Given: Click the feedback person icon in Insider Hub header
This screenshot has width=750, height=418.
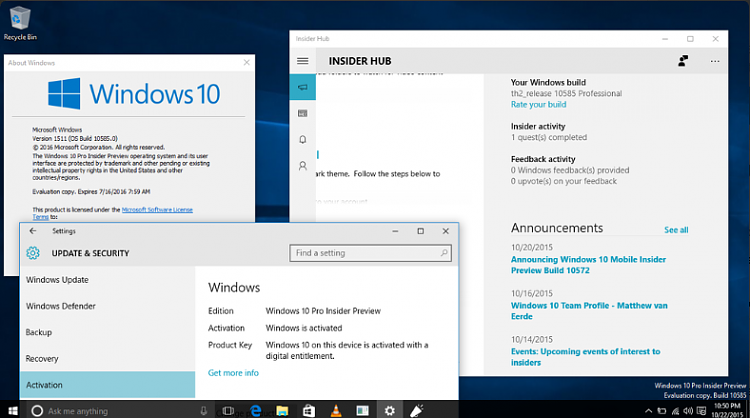Looking at the screenshot, I should tap(683, 61).
